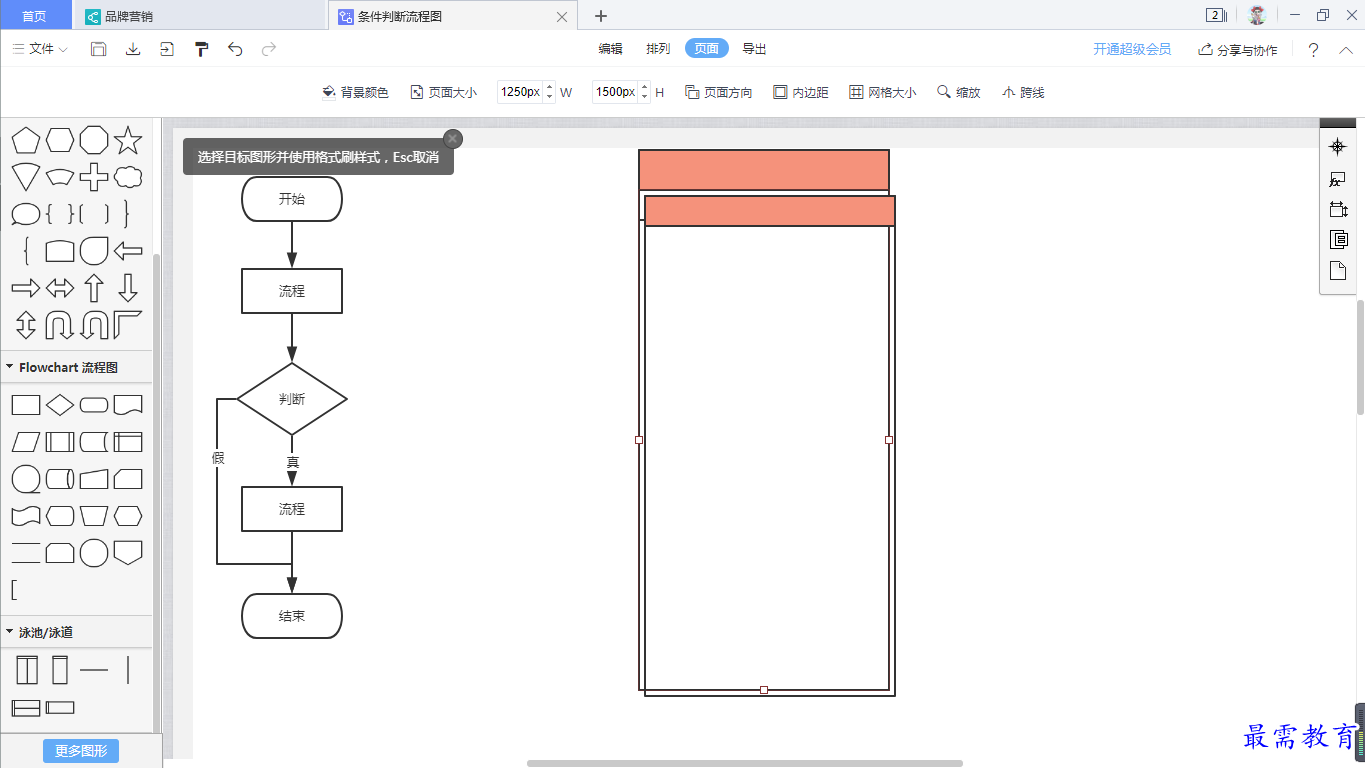The height and width of the screenshot is (768, 1365).
Task: Collapse the Flowchart 流程图 section
Action: pyautogui.click(x=10, y=367)
